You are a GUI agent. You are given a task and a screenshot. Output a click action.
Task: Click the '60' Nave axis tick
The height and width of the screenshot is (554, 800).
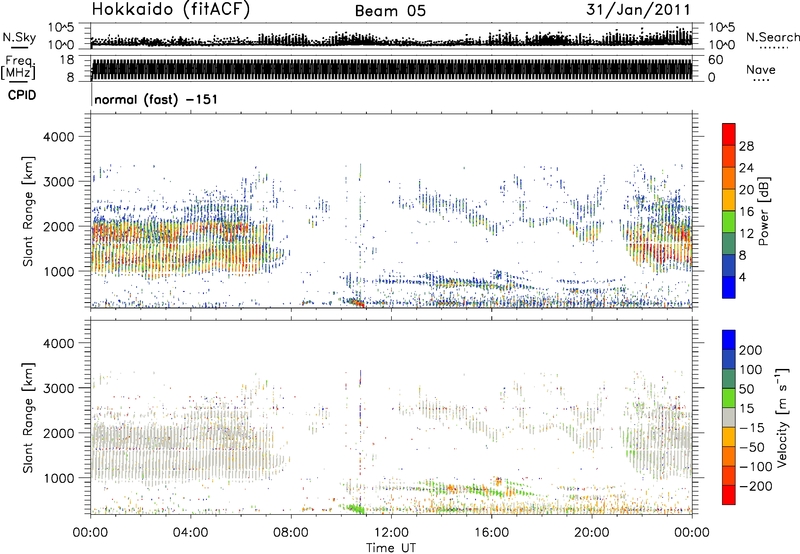pos(715,60)
